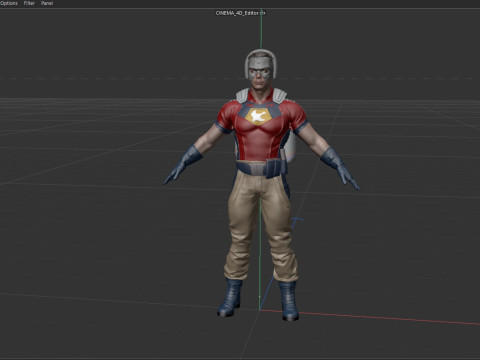Click the camera icon beside CINEMA_4D_Editor
This screenshot has width=480, height=360.
coord(263,13)
